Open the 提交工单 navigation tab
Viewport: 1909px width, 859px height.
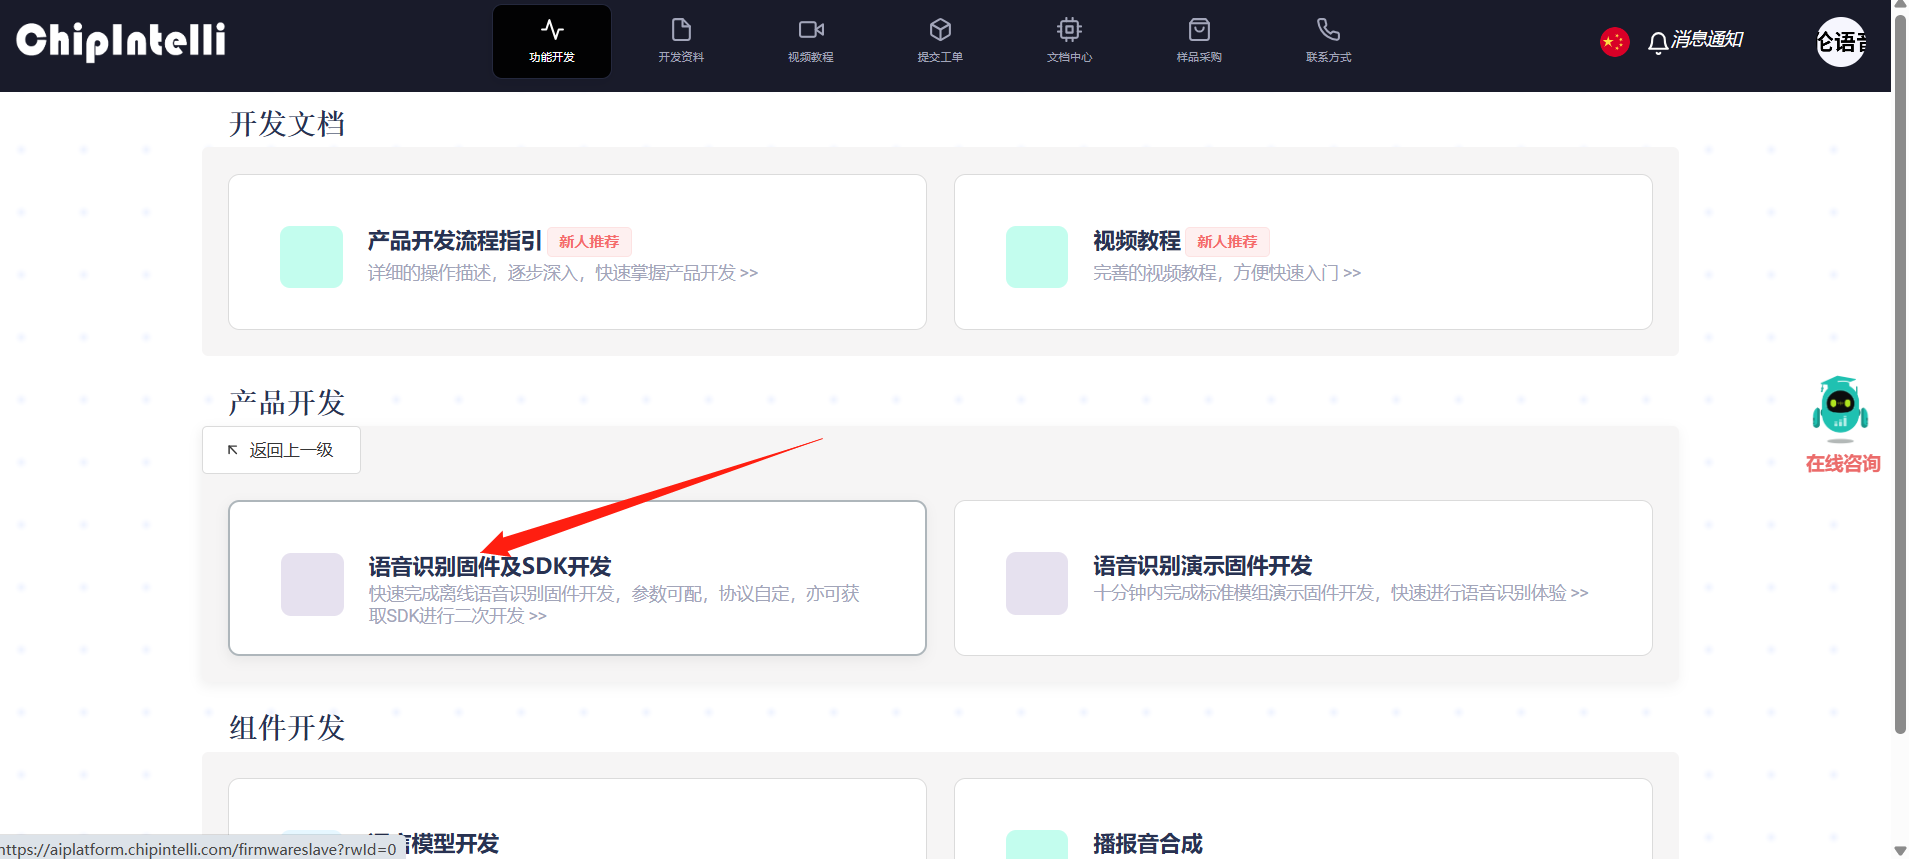[940, 41]
